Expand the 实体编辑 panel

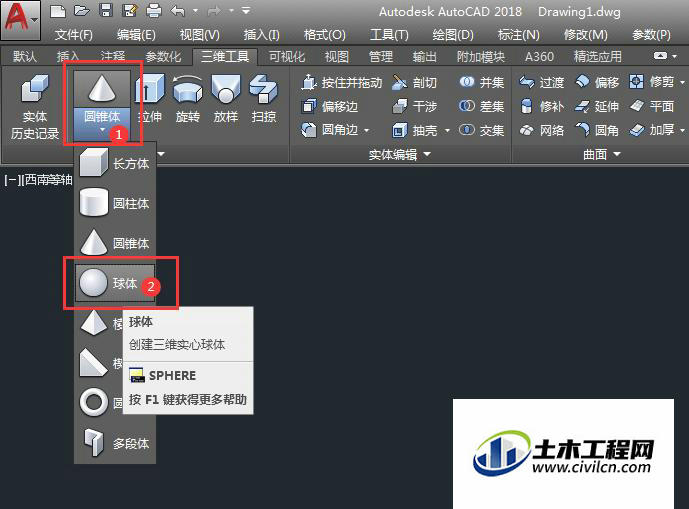point(399,154)
